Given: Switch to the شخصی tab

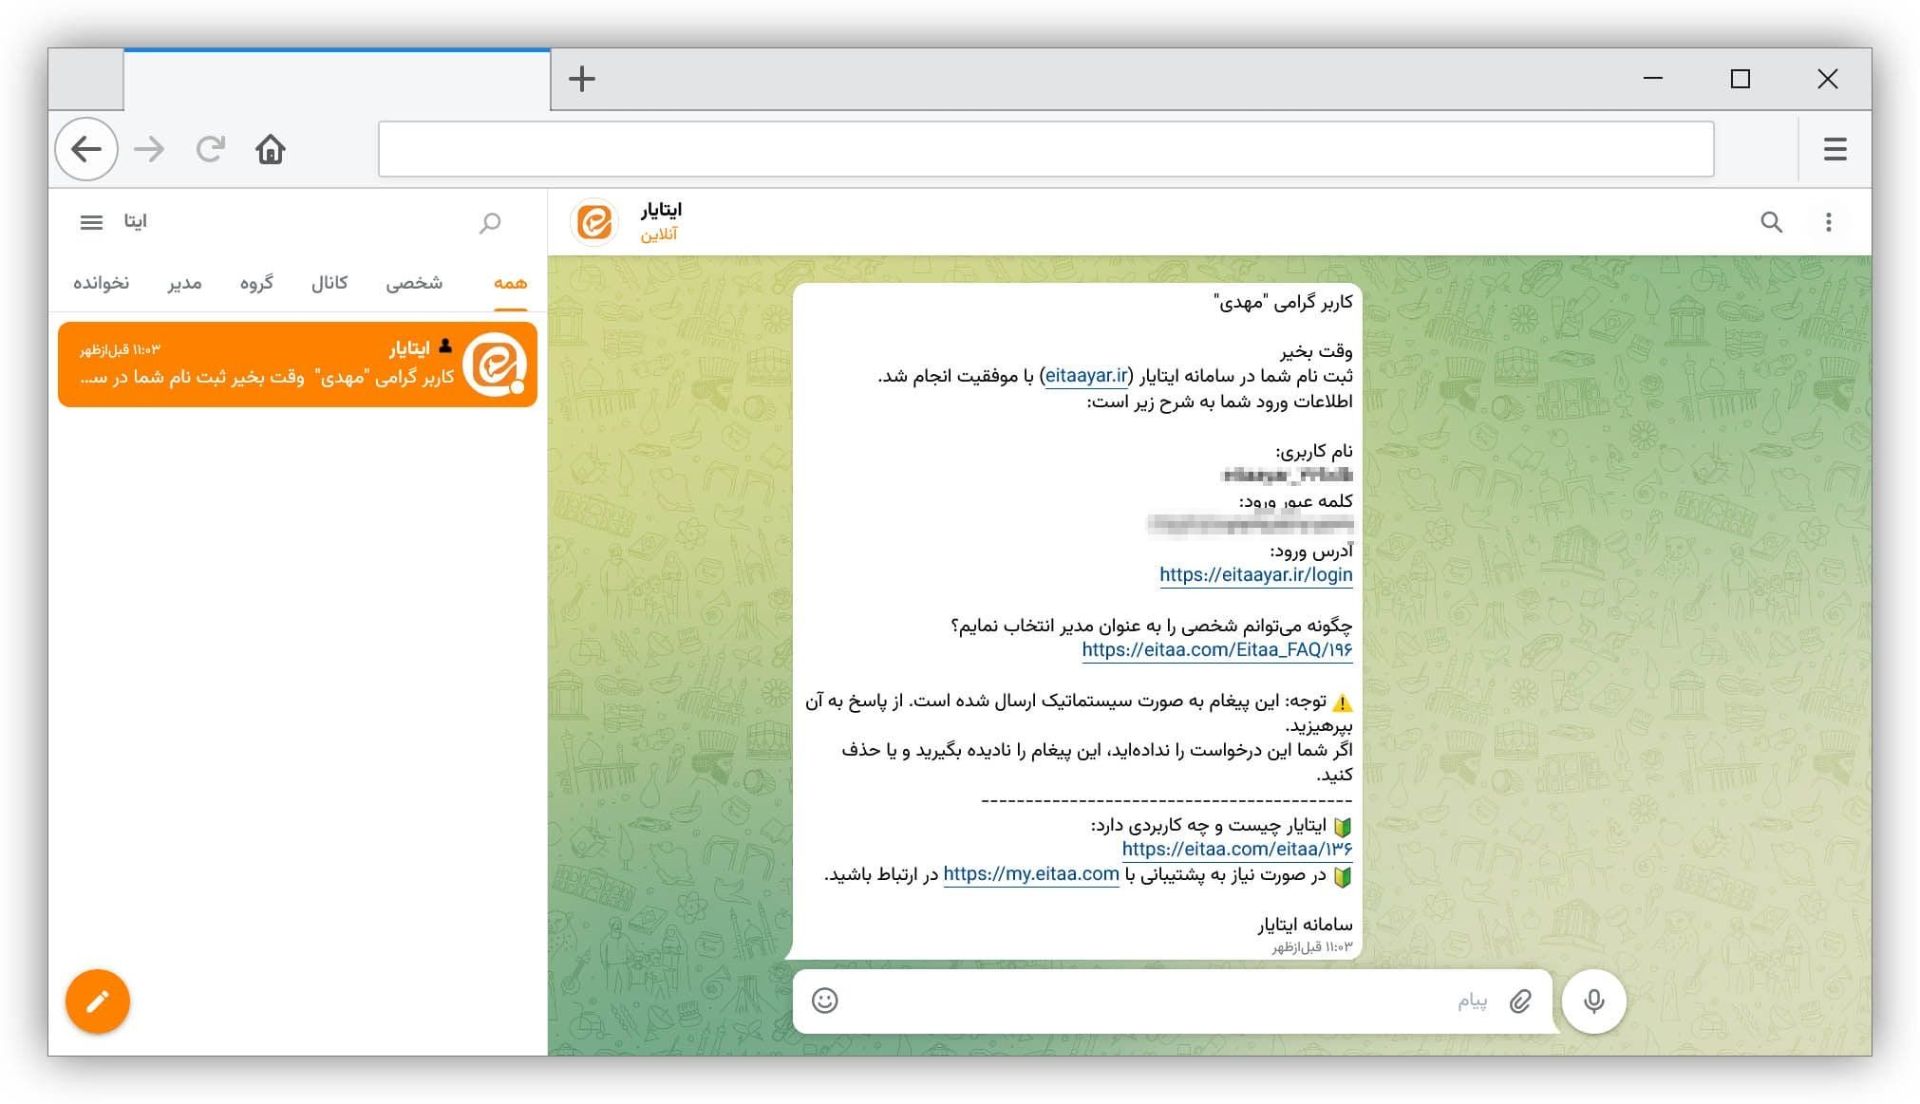Looking at the screenshot, I should tap(414, 283).
